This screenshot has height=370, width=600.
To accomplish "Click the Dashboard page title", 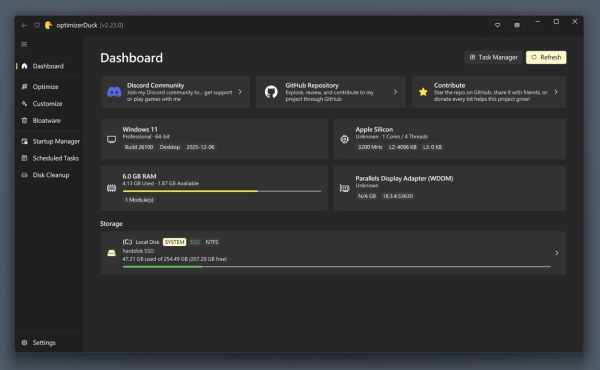I will click(x=132, y=58).
